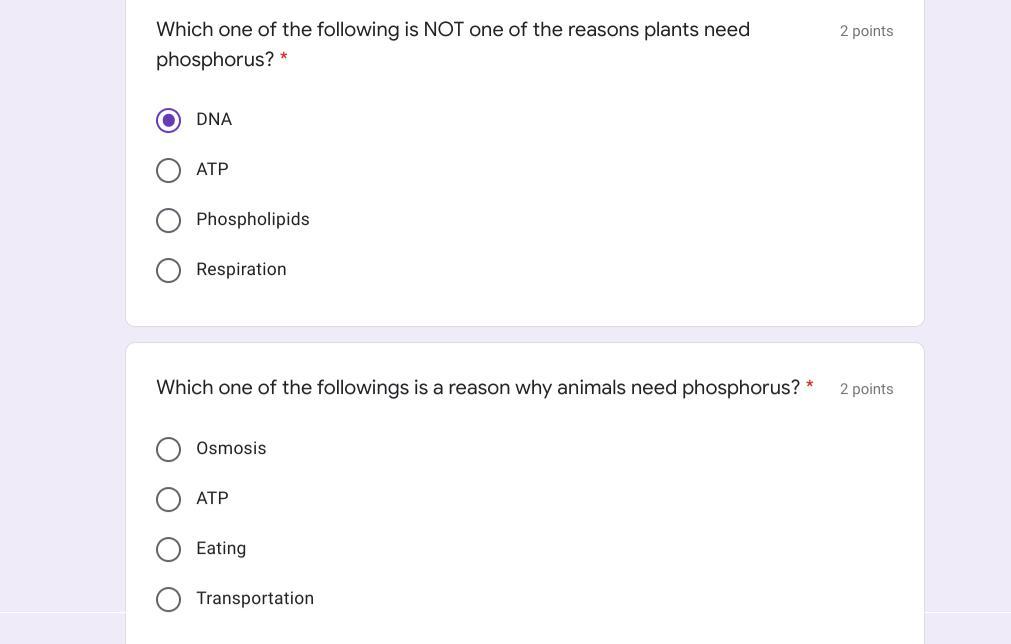Click the 'Respiration' option label text

(241, 269)
